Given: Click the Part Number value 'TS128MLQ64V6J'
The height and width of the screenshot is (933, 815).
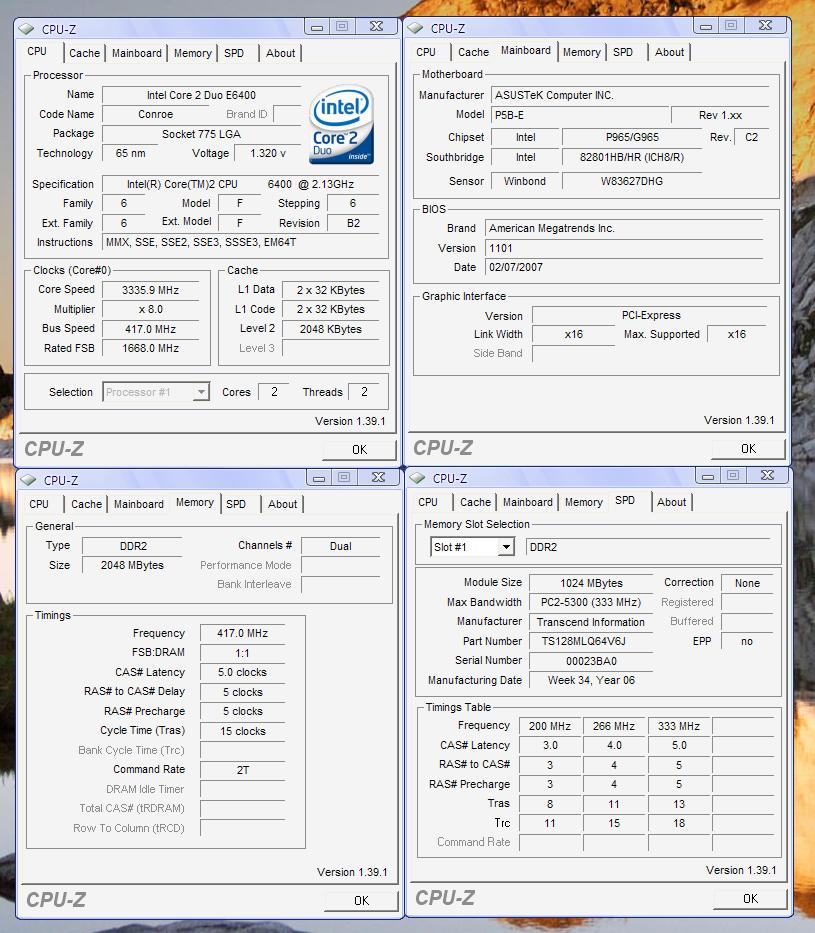Looking at the screenshot, I should (591, 641).
